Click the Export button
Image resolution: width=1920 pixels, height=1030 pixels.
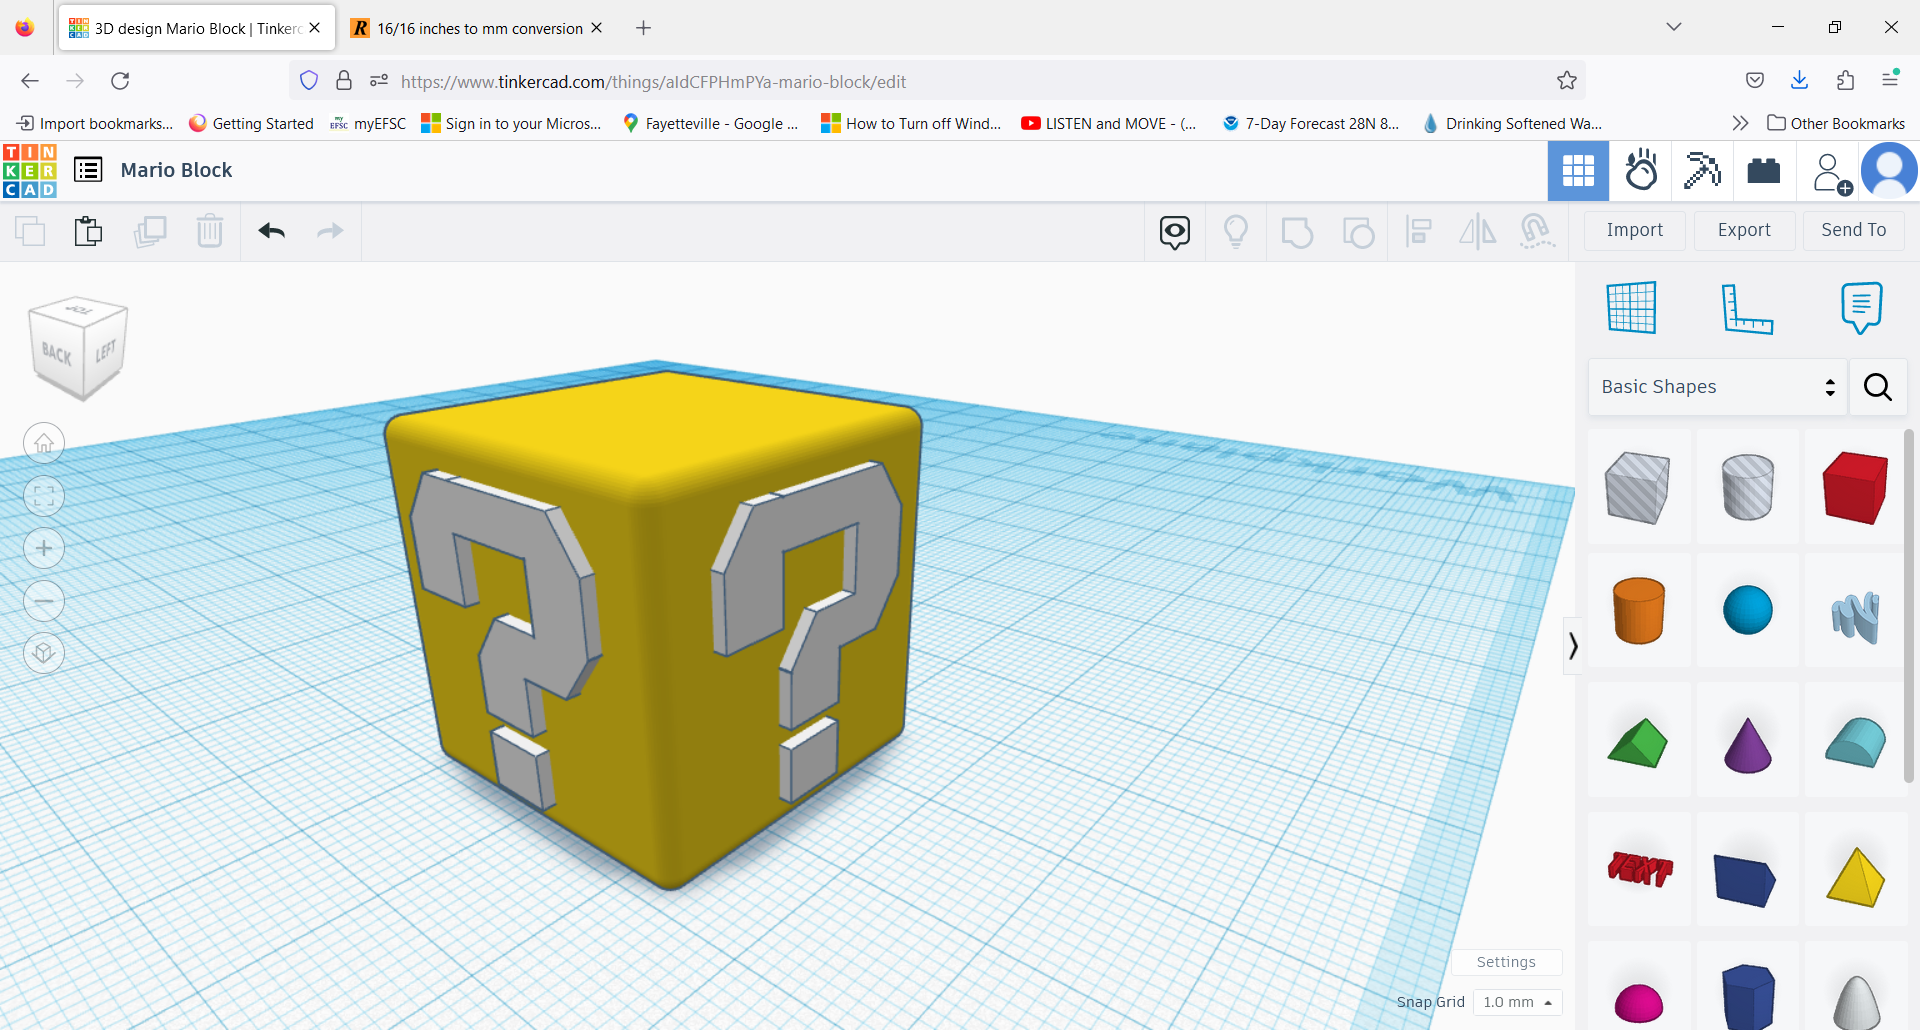[x=1744, y=230]
